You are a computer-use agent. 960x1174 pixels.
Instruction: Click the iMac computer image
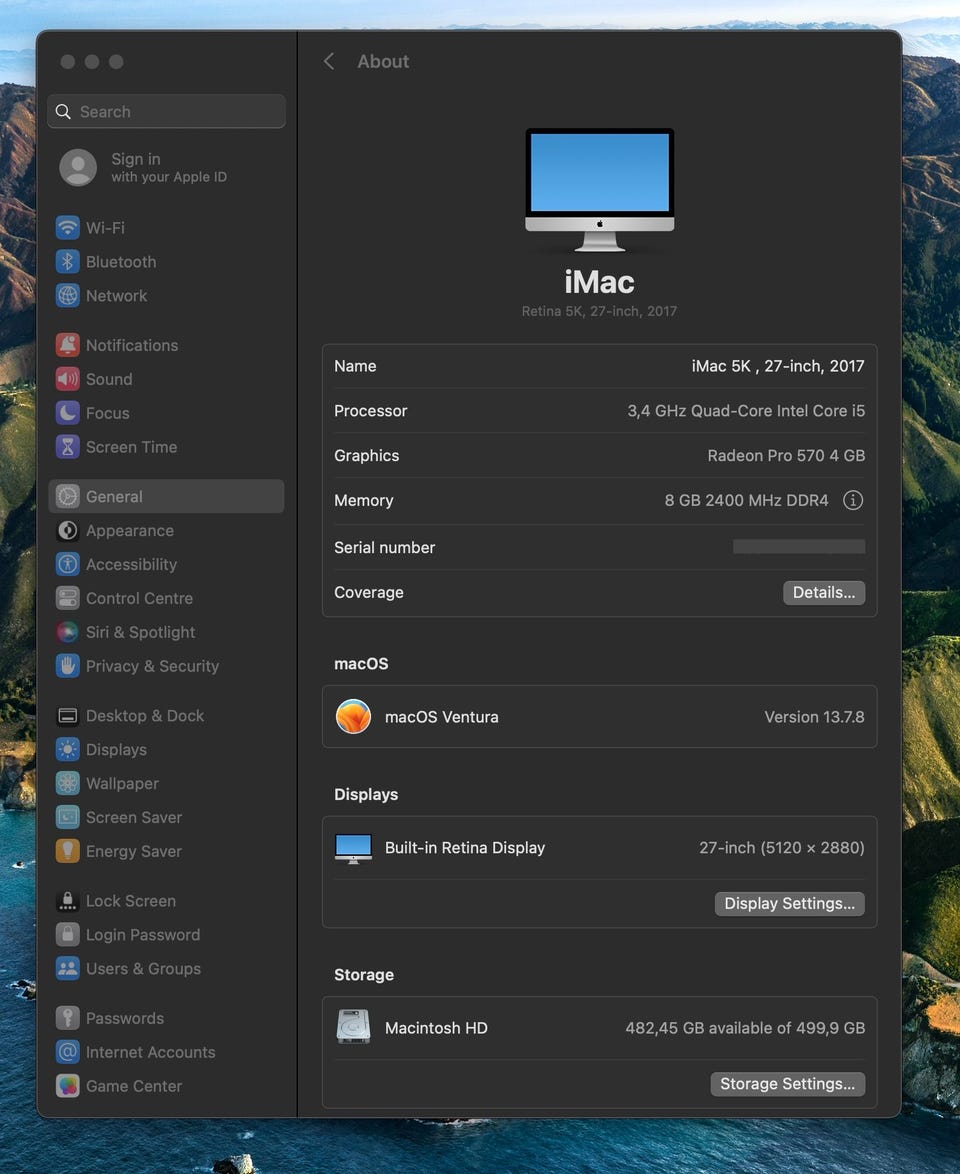(x=599, y=189)
